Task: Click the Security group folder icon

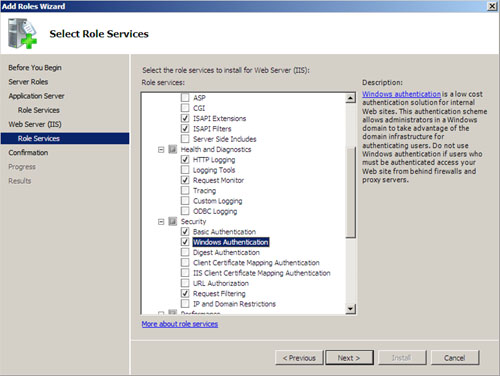Action: pos(172,221)
